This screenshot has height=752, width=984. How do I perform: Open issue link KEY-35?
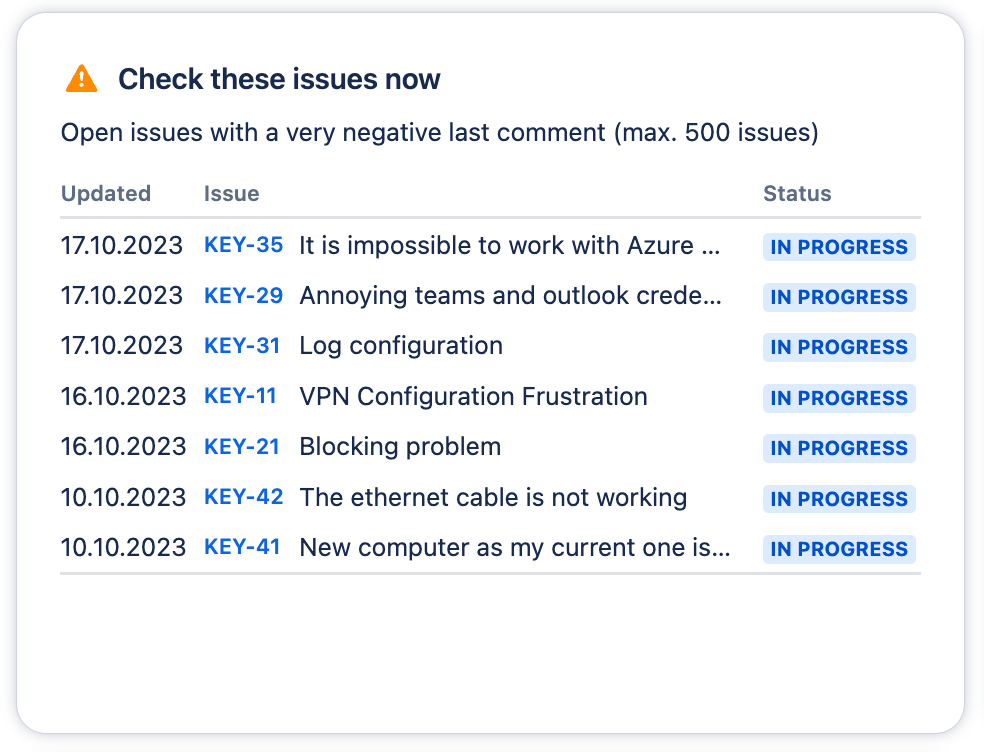[243, 245]
